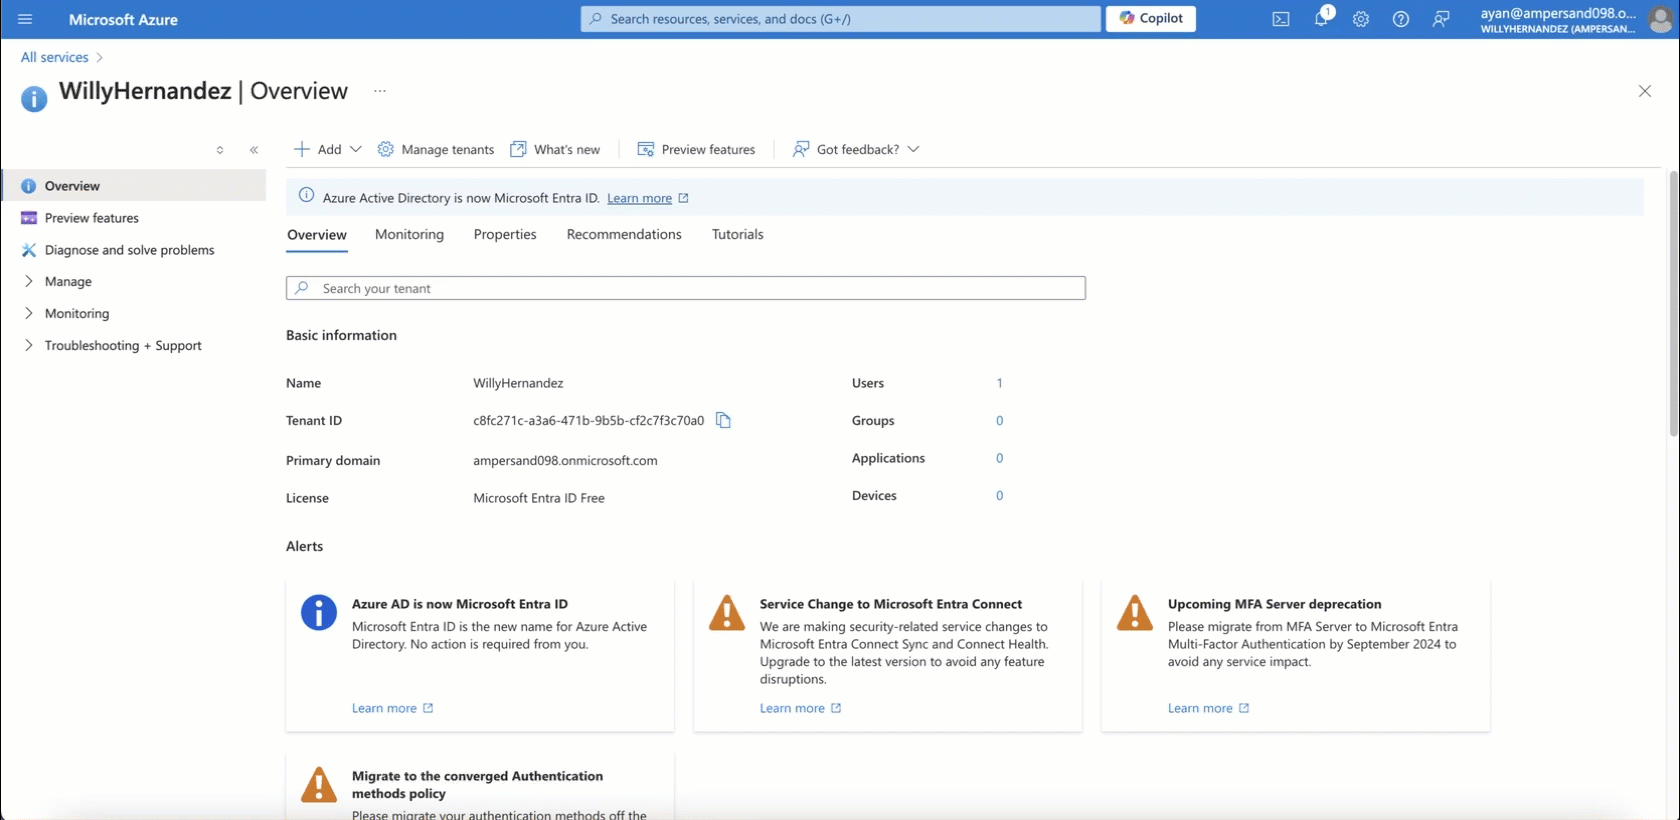1680x820 pixels.
Task: Click warning icon on Migrate Authentication alert
Action: click(319, 784)
